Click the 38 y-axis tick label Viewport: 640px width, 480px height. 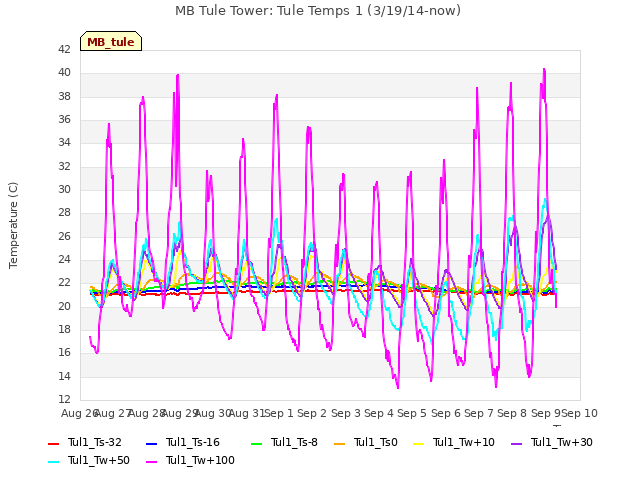pyautogui.click(x=64, y=96)
